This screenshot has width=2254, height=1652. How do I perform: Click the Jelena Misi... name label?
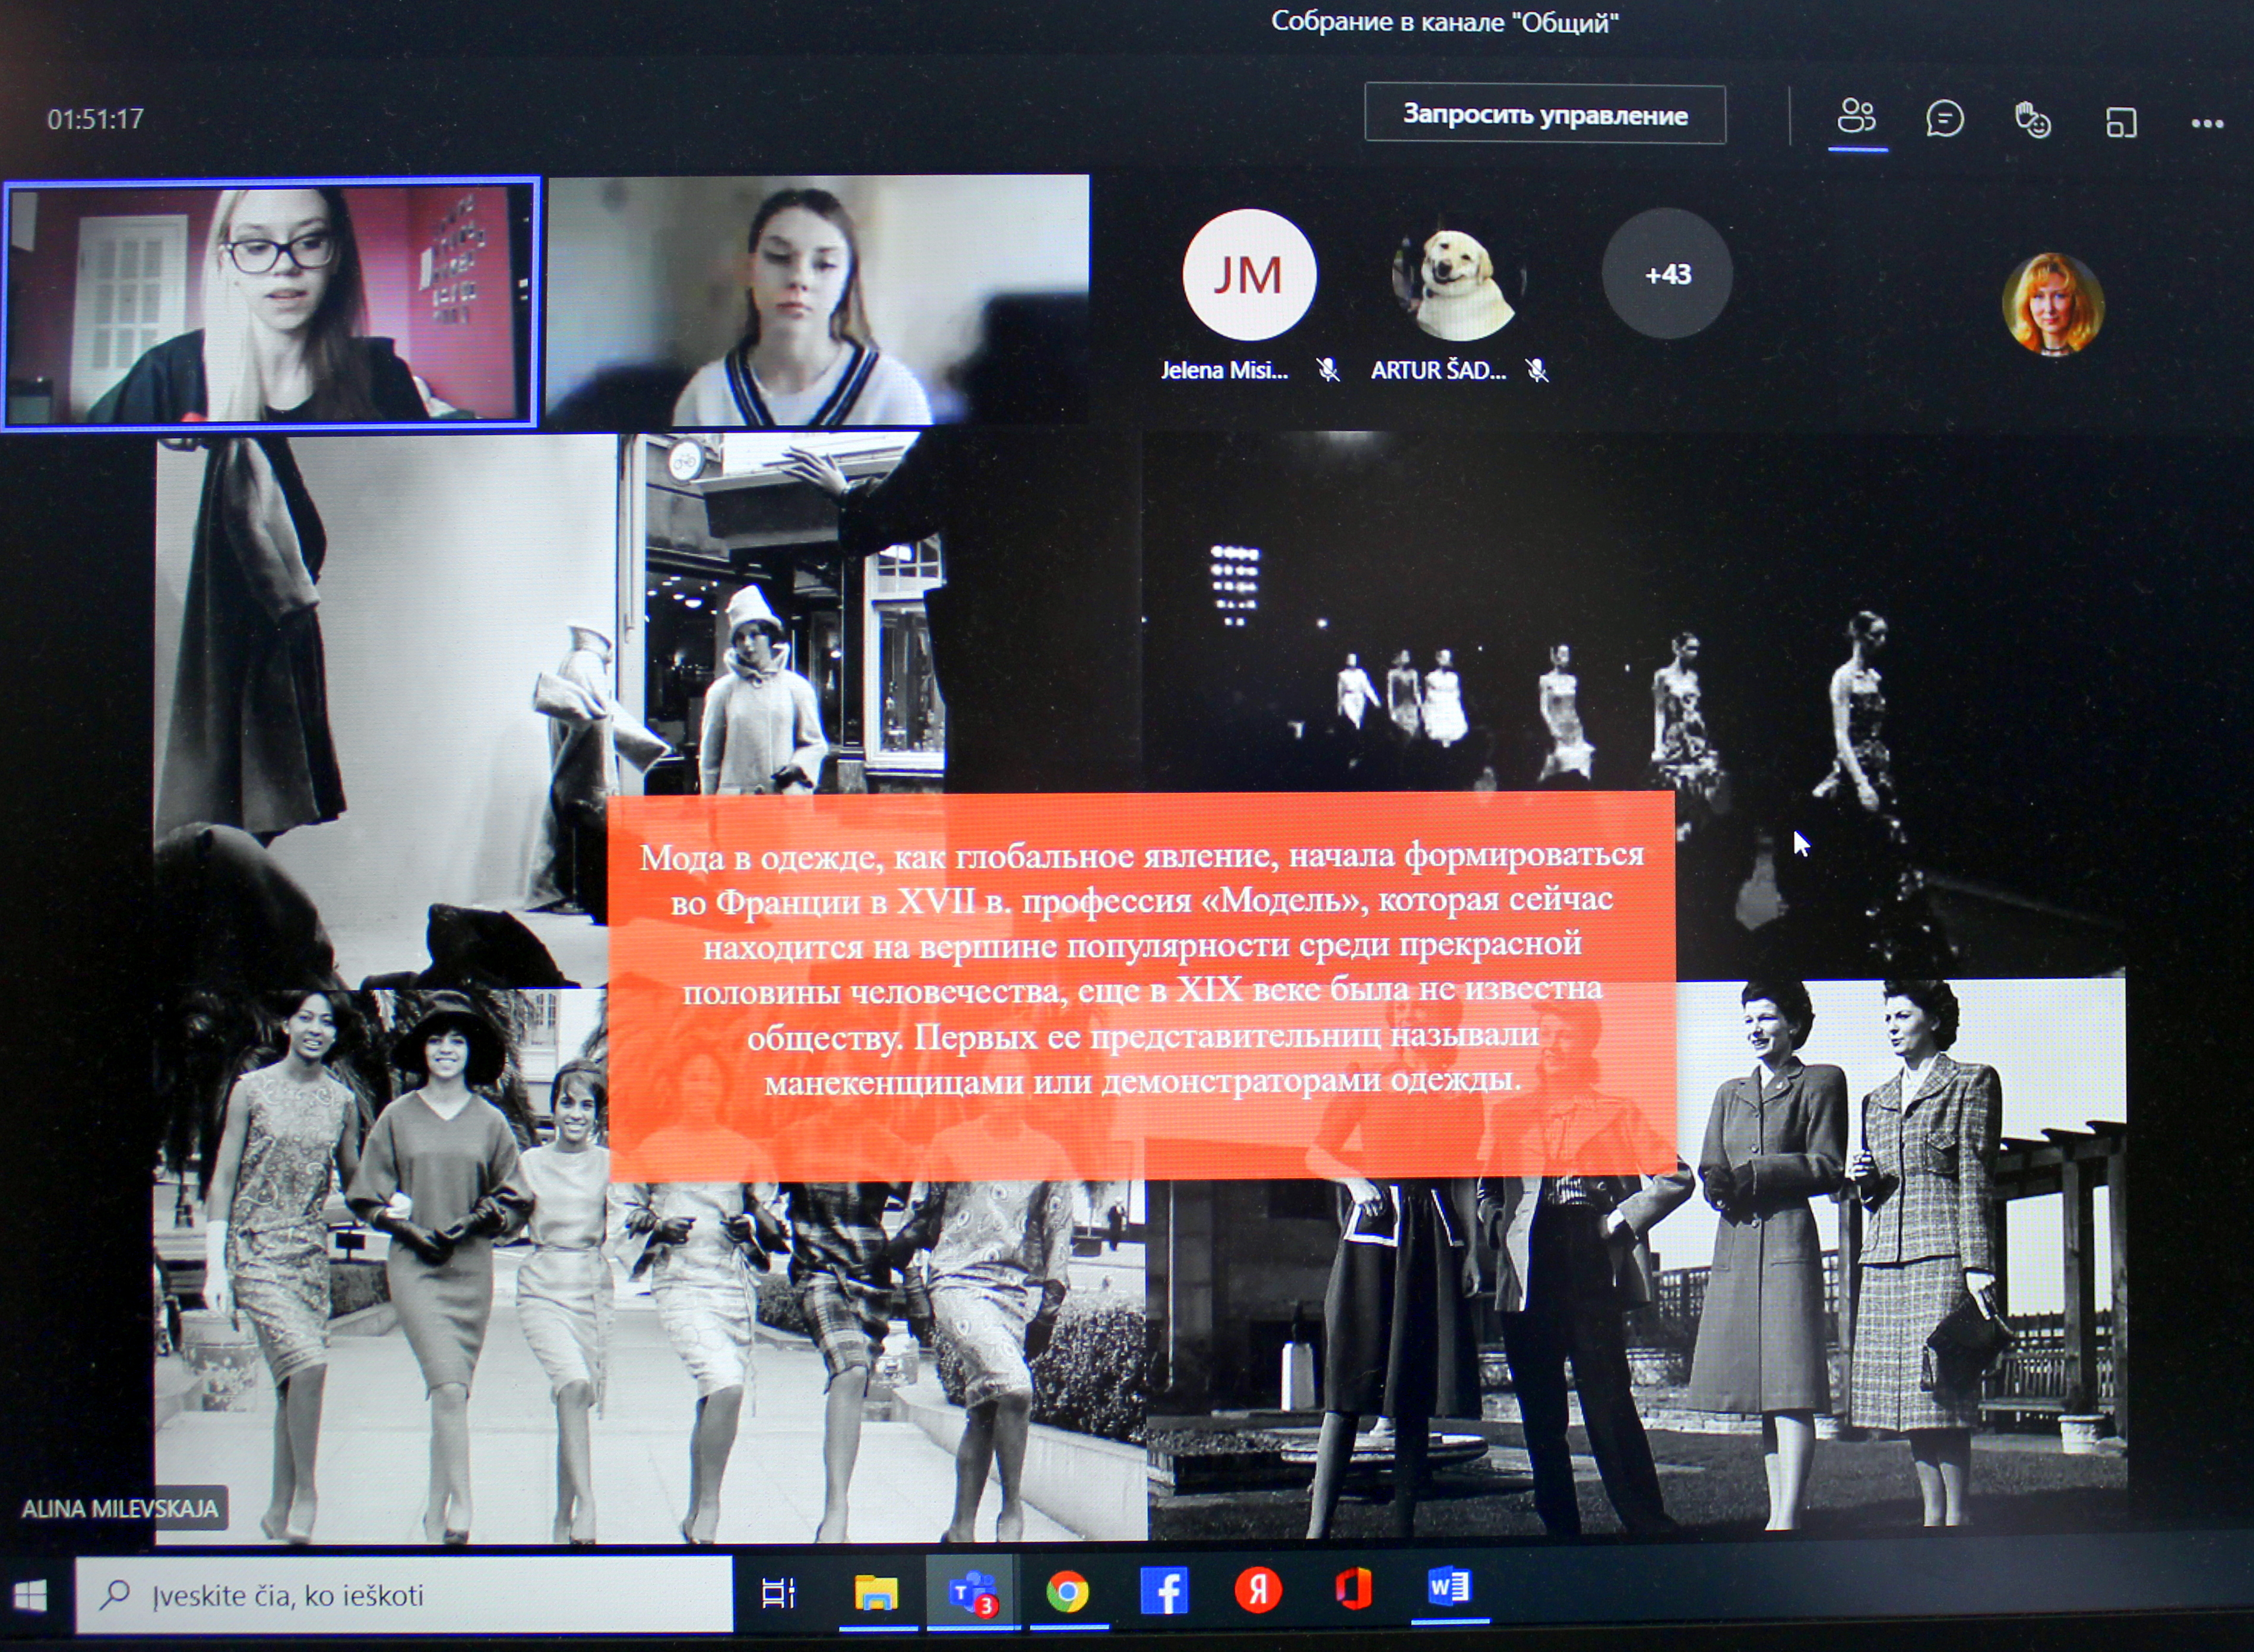pyautogui.click(x=1224, y=370)
